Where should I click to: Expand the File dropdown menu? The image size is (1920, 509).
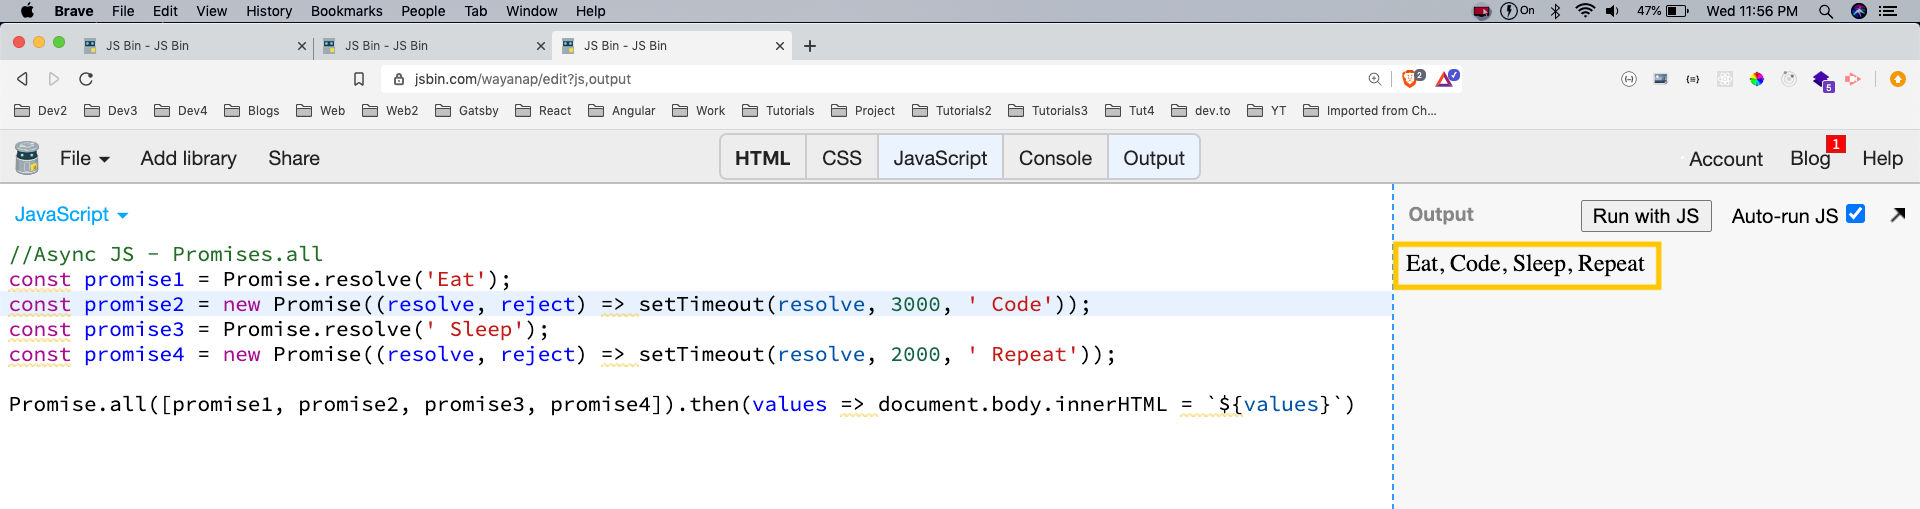pos(85,158)
